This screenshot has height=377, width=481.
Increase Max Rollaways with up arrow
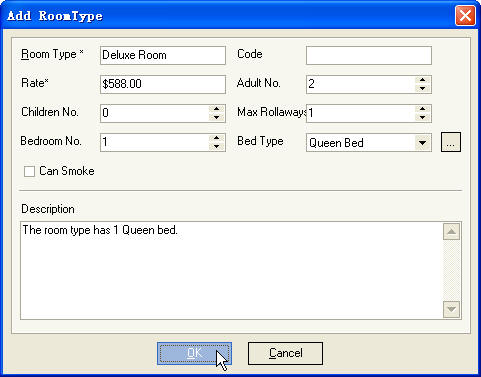[422, 109]
